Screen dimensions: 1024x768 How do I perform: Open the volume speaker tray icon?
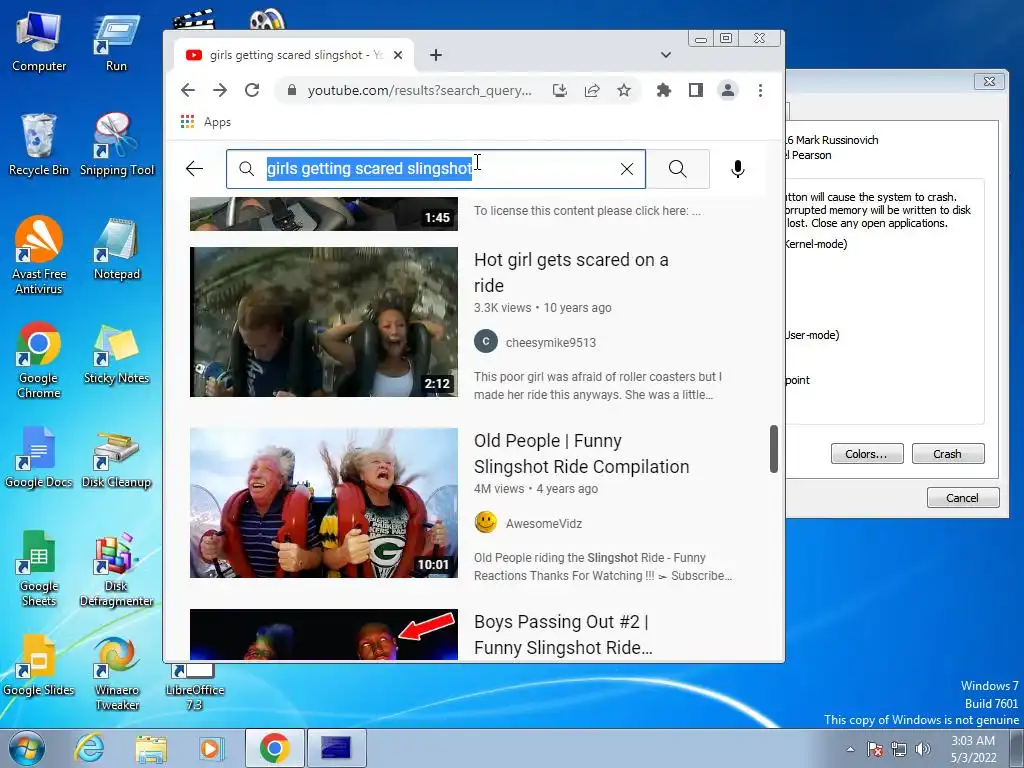923,749
